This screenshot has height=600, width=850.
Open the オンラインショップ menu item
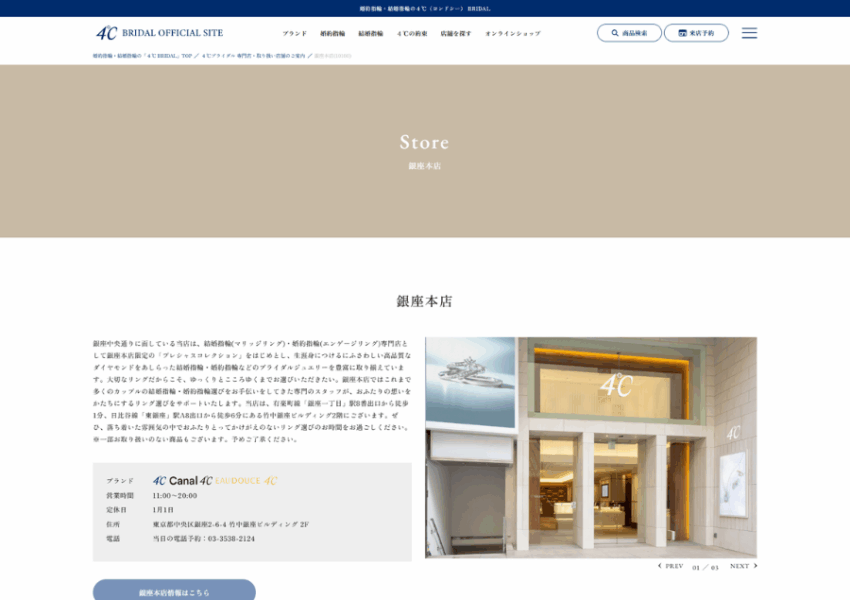(512, 33)
